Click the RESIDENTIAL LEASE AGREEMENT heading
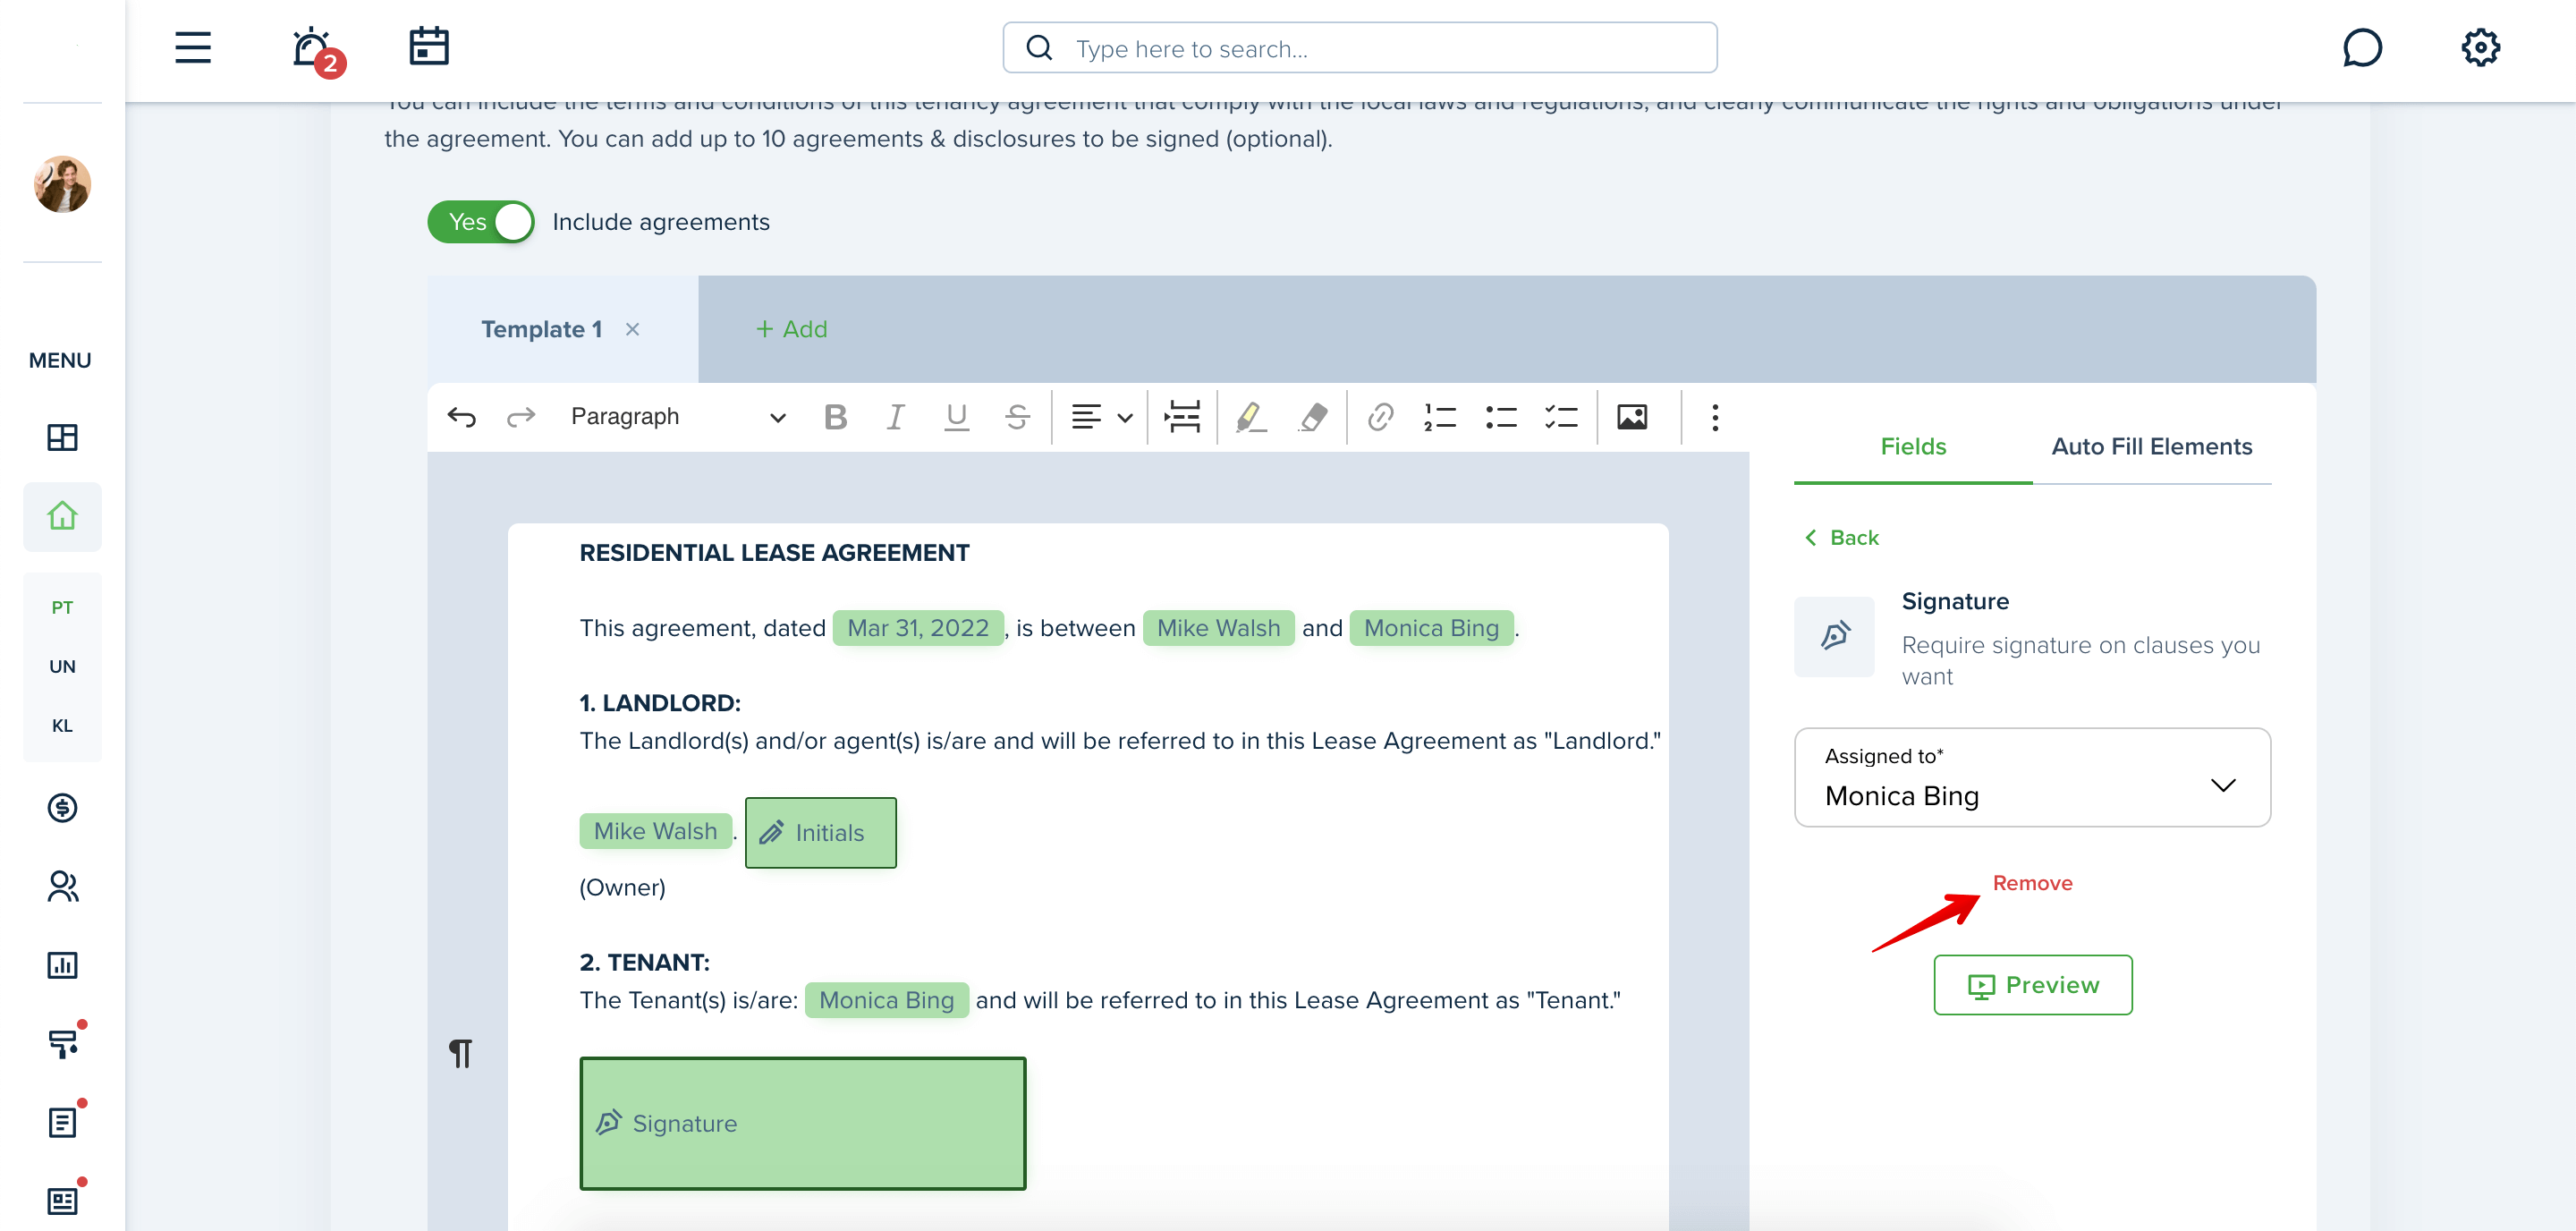Viewport: 2576px width, 1231px height. pyautogui.click(x=774, y=553)
